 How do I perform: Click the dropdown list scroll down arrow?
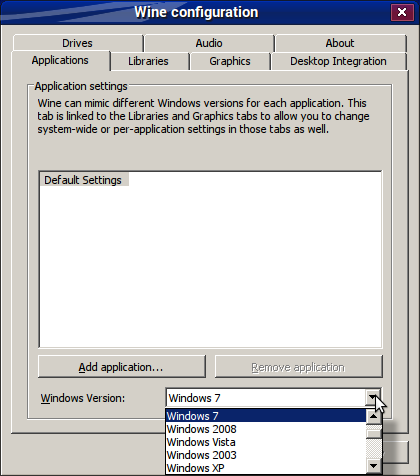point(374,466)
